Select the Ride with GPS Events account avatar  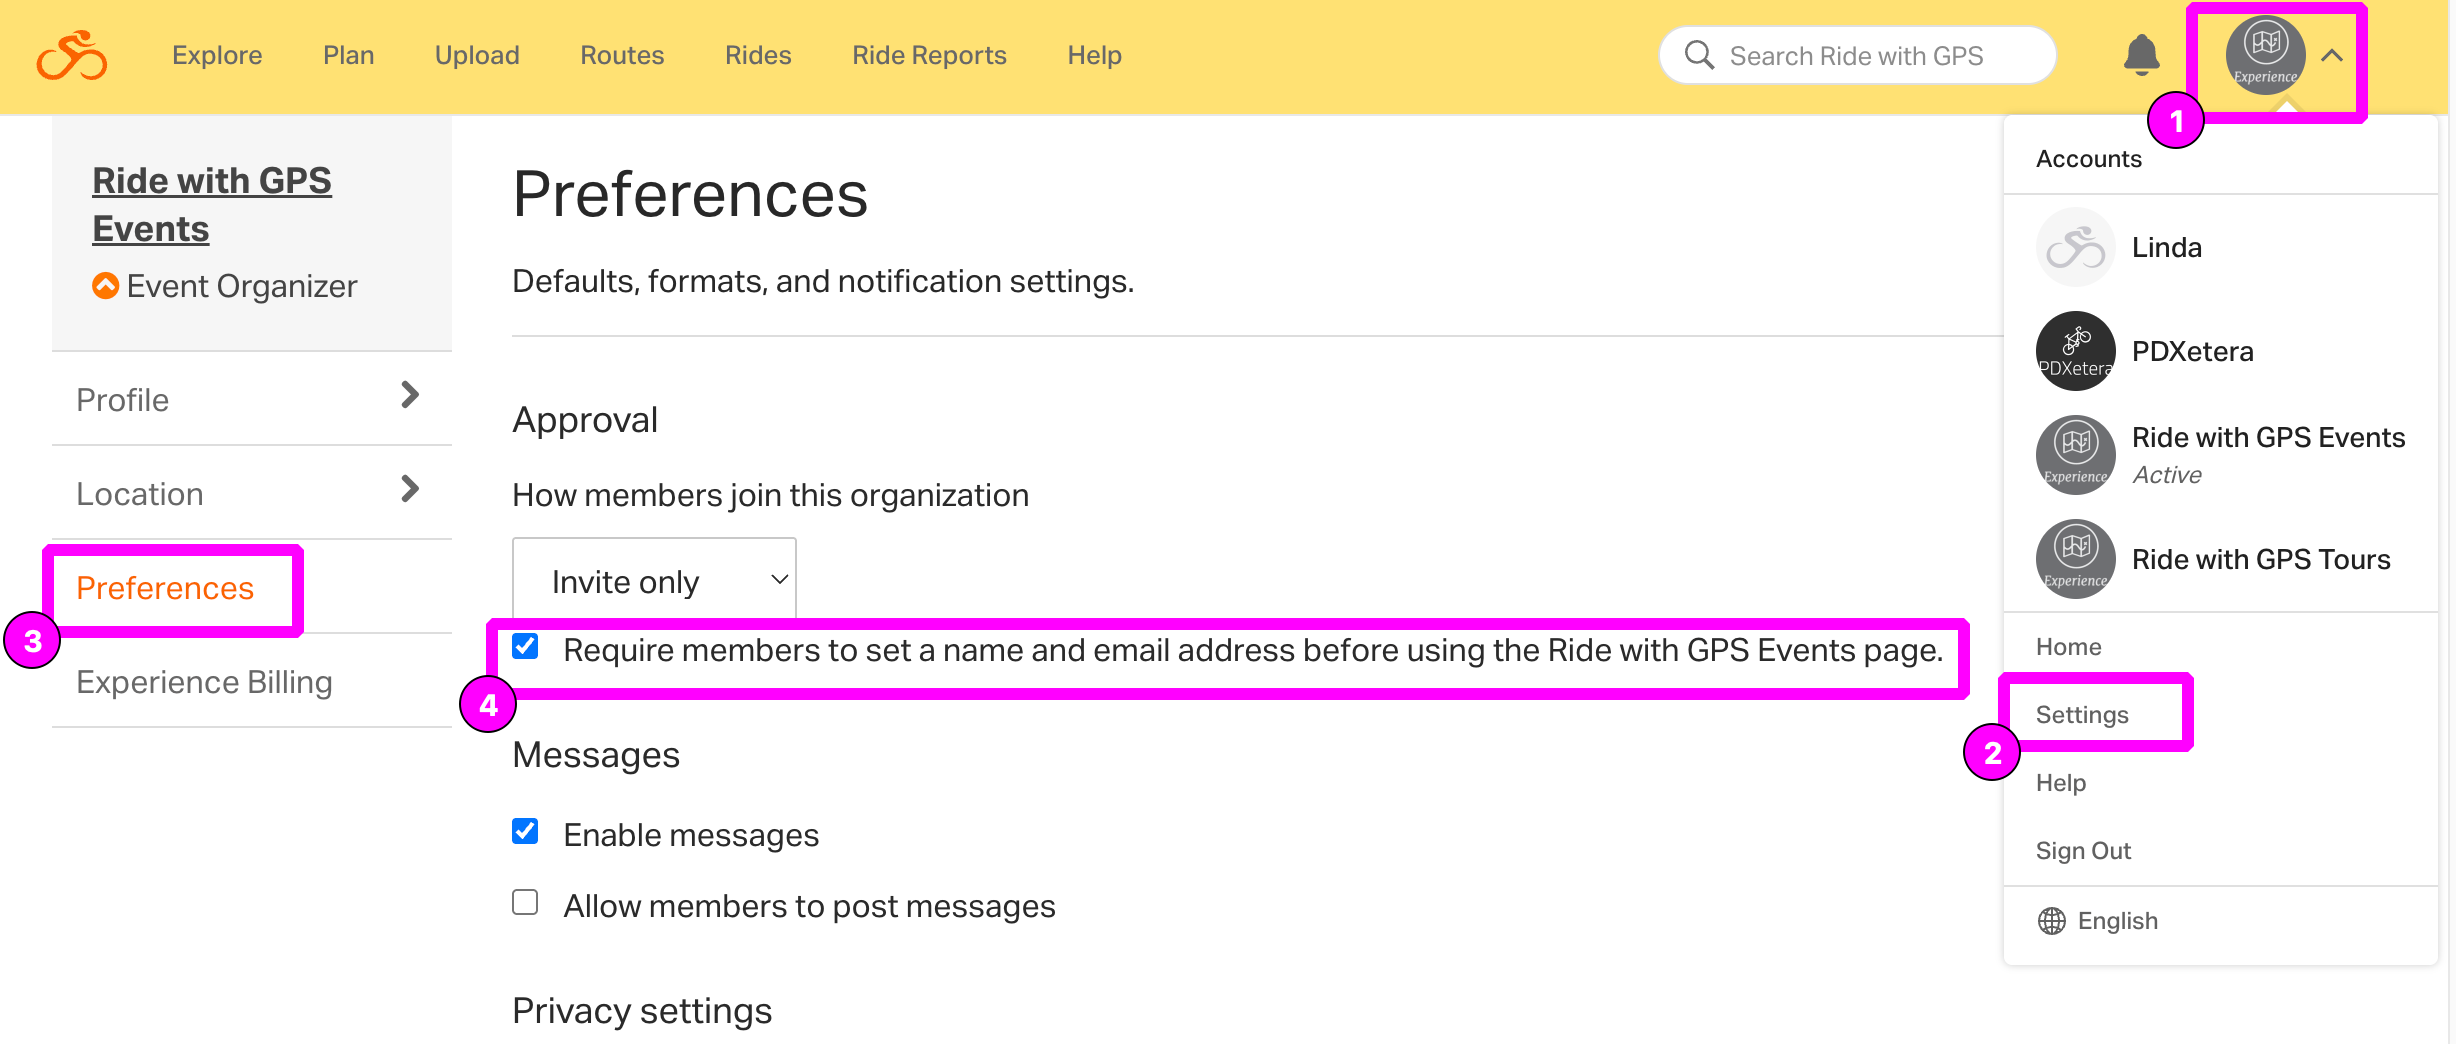[2076, 455]
